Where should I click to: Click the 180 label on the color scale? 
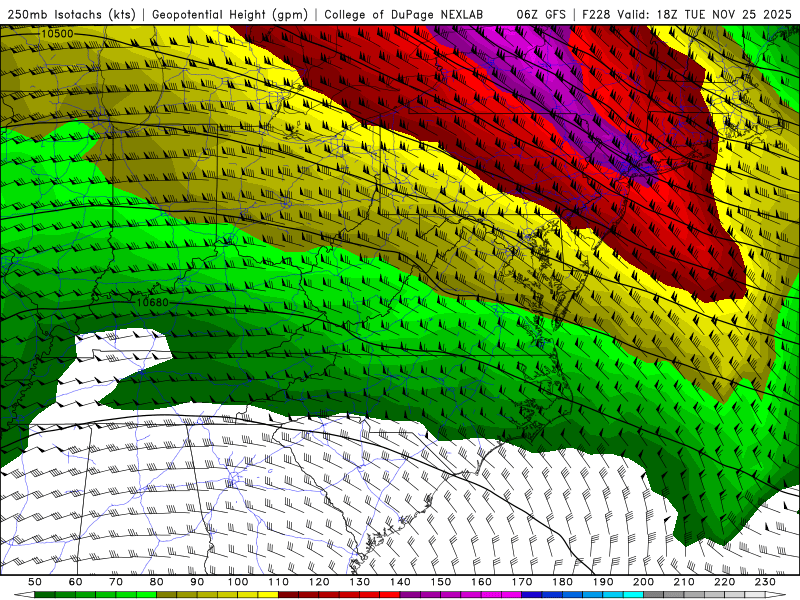pyautogui.click(x=562, y=582)
